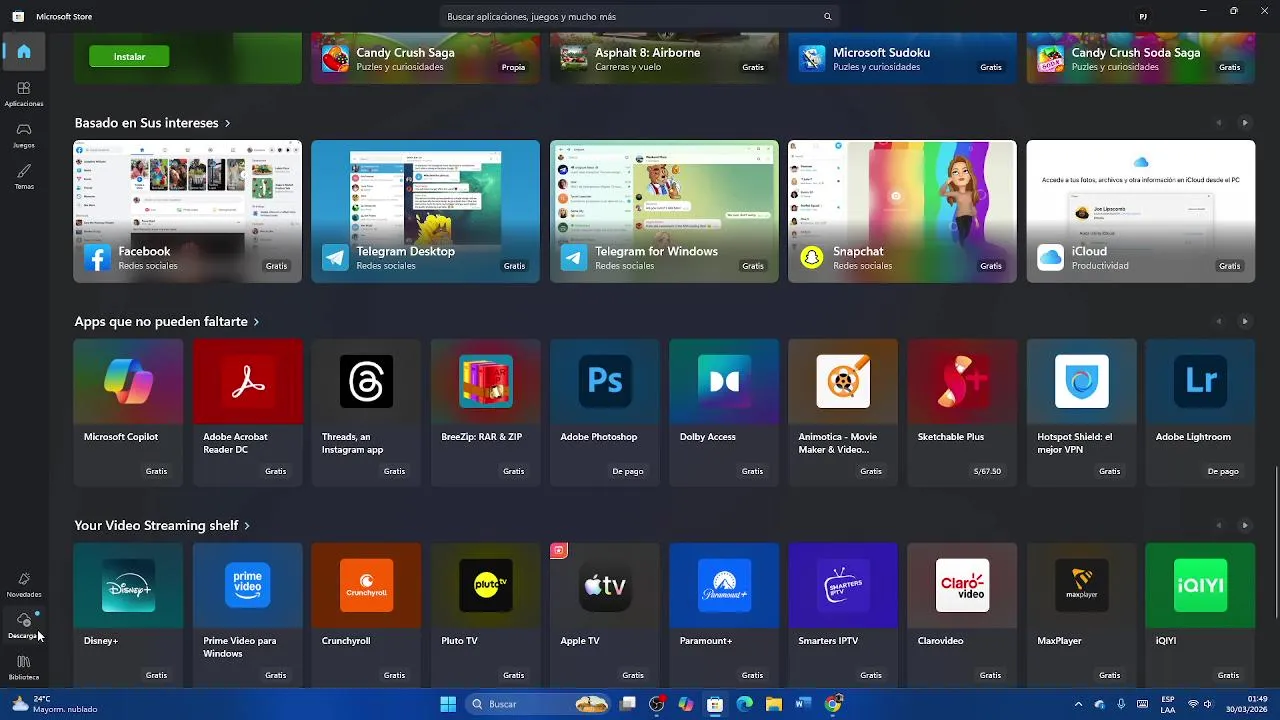Viewport: 1280px width, 720px height.
Task: Open the Hotspot Shield VPN tile
Action: pos(1081,412)
